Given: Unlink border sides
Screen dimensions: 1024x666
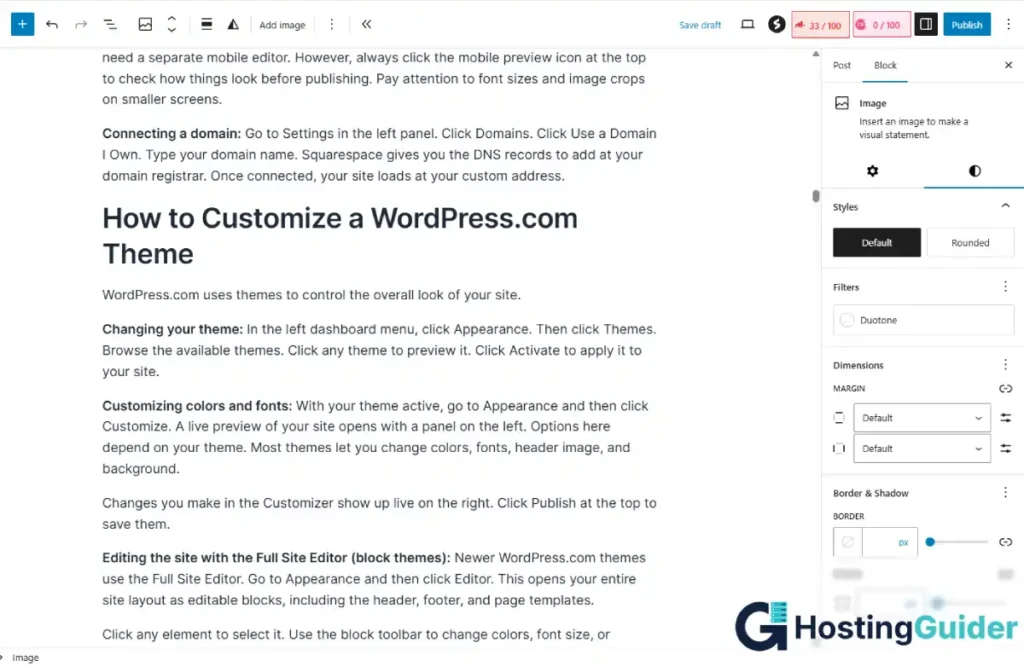Looking at the screenshot, I should 1006,542.
